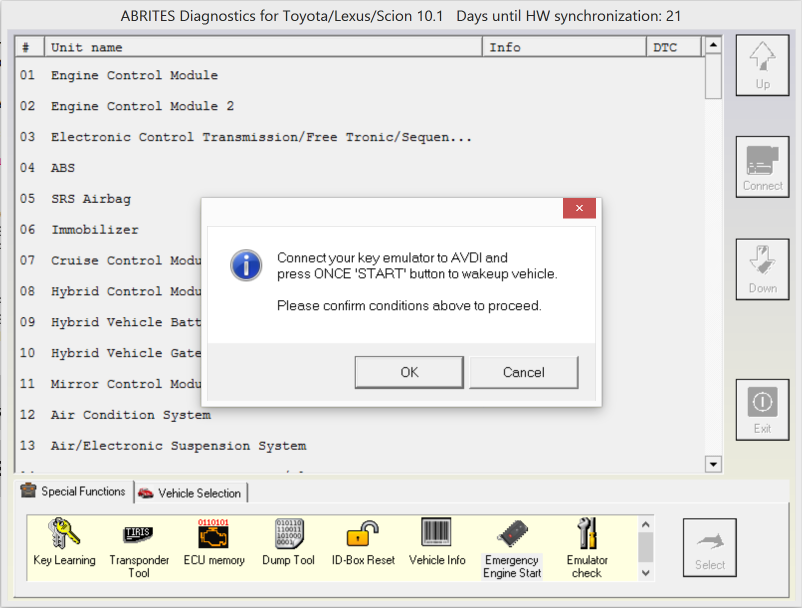This screenshot has width=802, height=608.
Task: Click the unit list scroll up arrow
Action: [x=713, y=45]
